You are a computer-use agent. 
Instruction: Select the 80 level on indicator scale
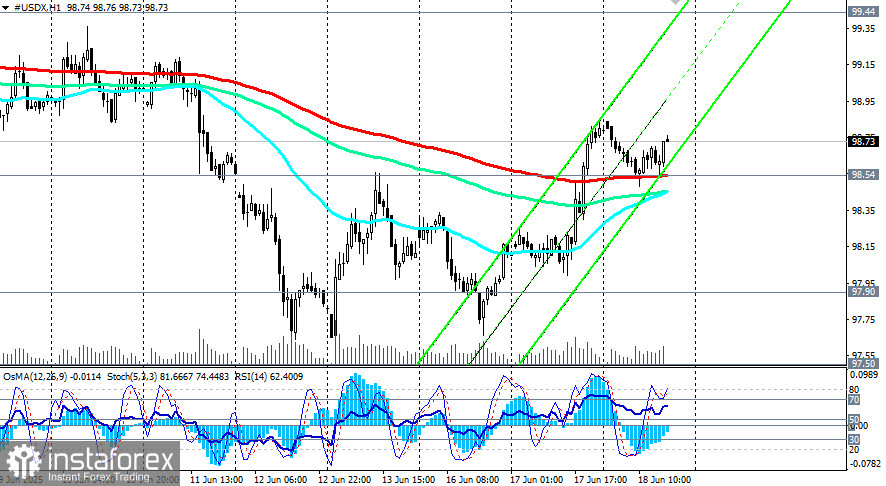854,390
